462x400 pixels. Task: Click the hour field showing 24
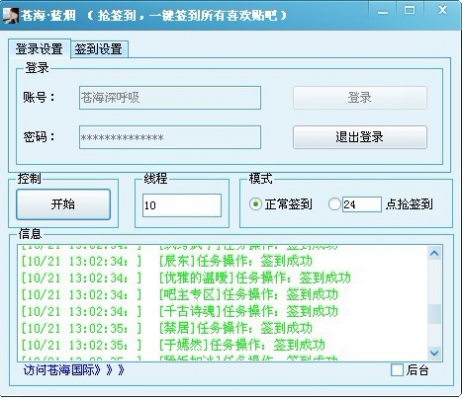[x=362, y=204]
